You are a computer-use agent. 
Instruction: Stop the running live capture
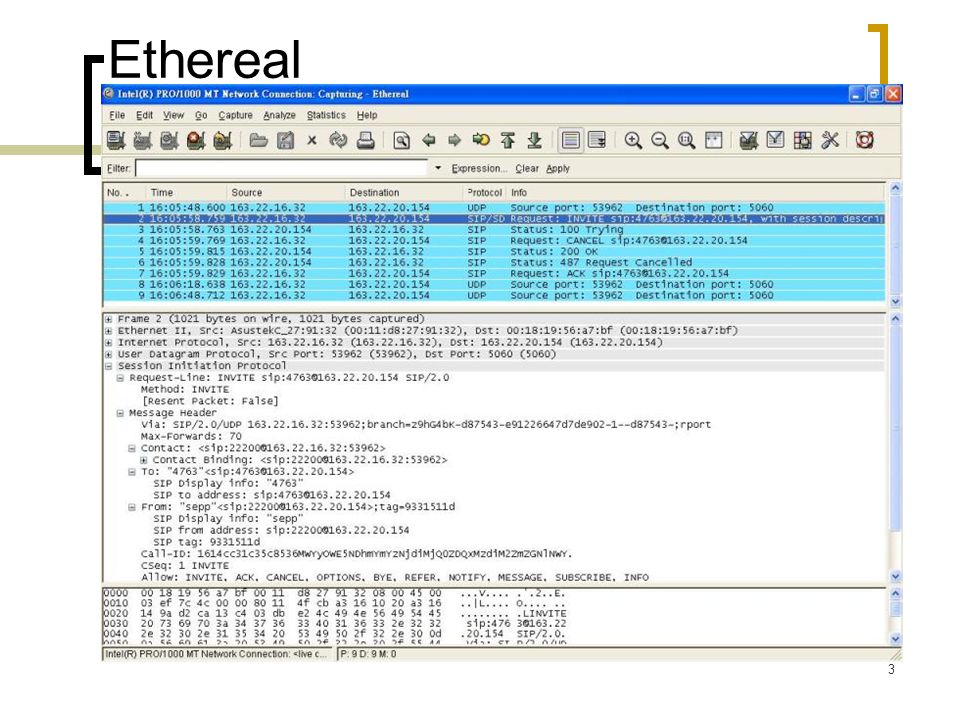click(x=196, y=140)
